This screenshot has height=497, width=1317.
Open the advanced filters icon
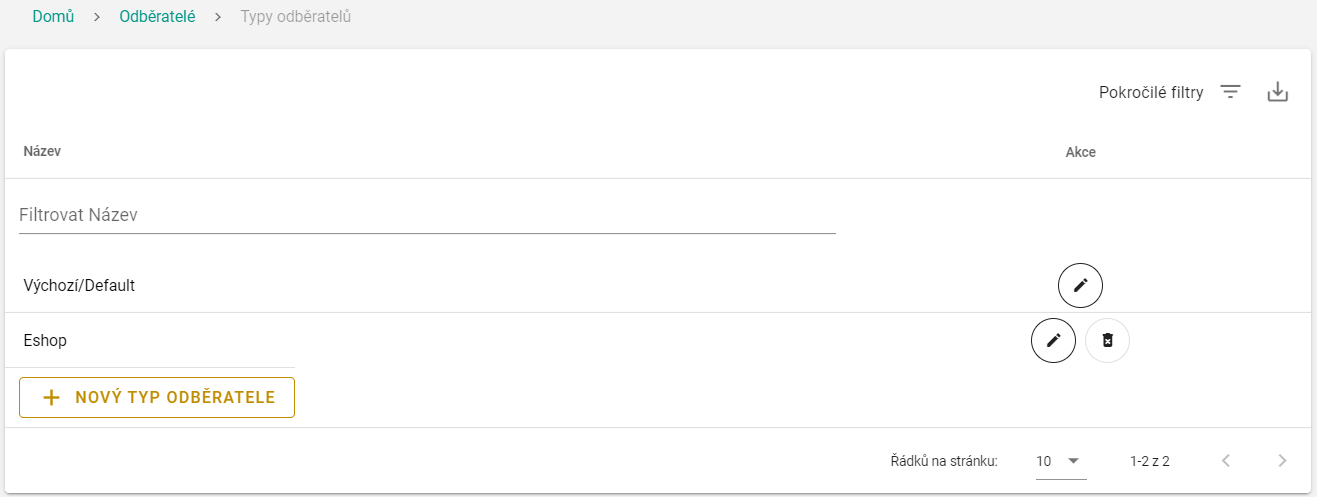1230,92
